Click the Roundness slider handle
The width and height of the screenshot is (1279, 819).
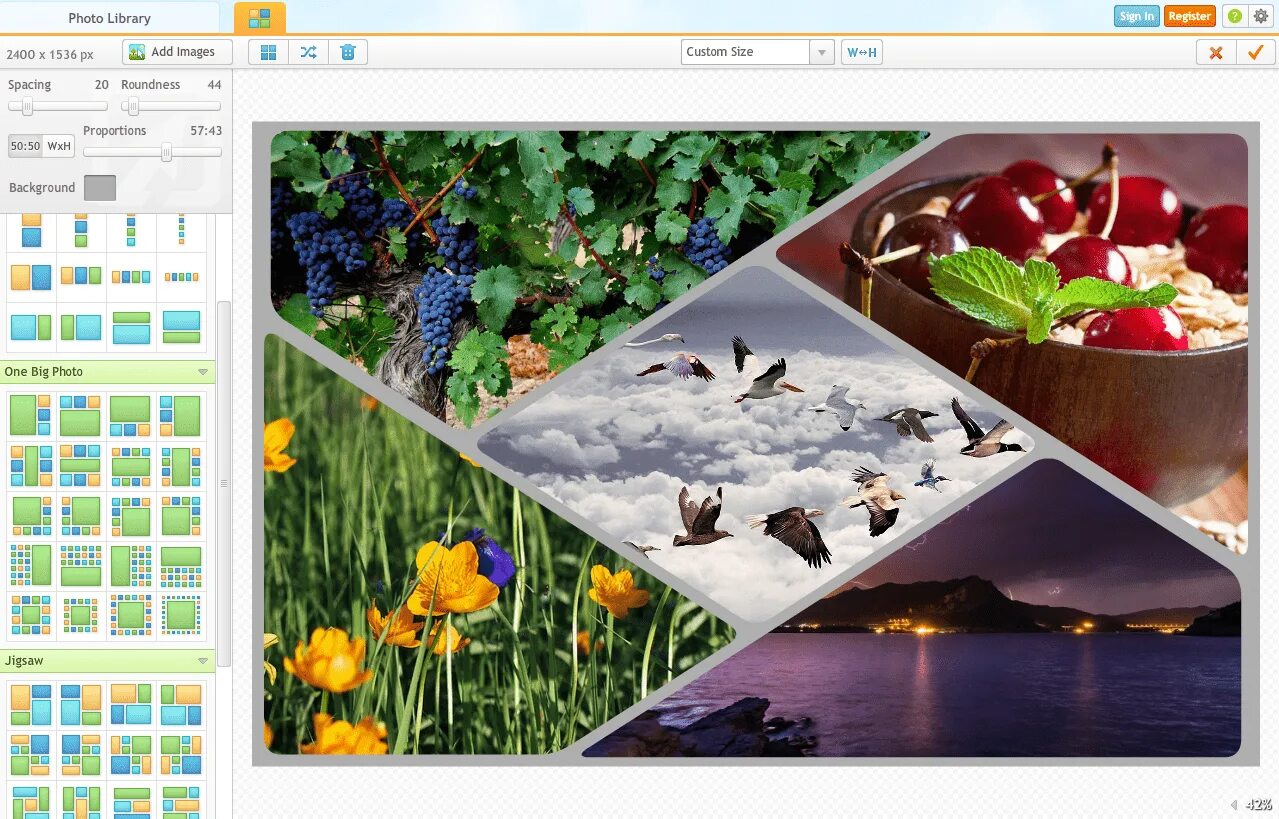(x=134, y=107)
